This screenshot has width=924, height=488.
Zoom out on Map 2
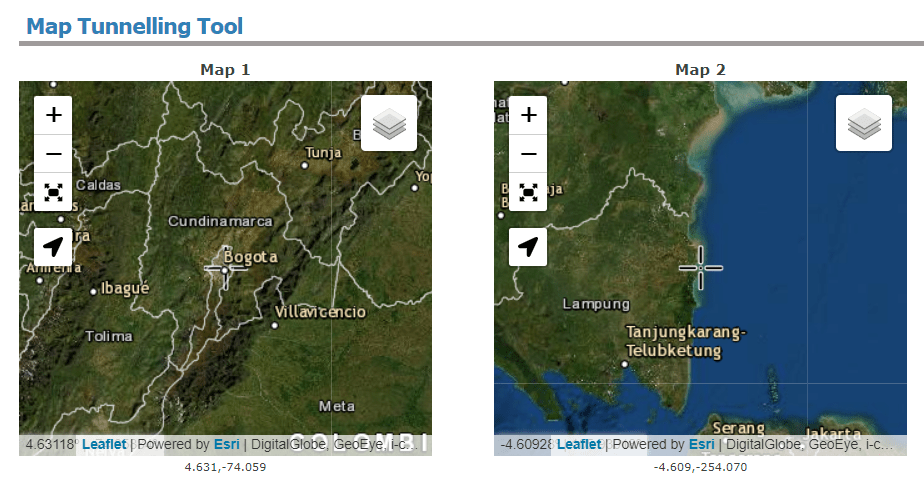click(x=528, y=154)
